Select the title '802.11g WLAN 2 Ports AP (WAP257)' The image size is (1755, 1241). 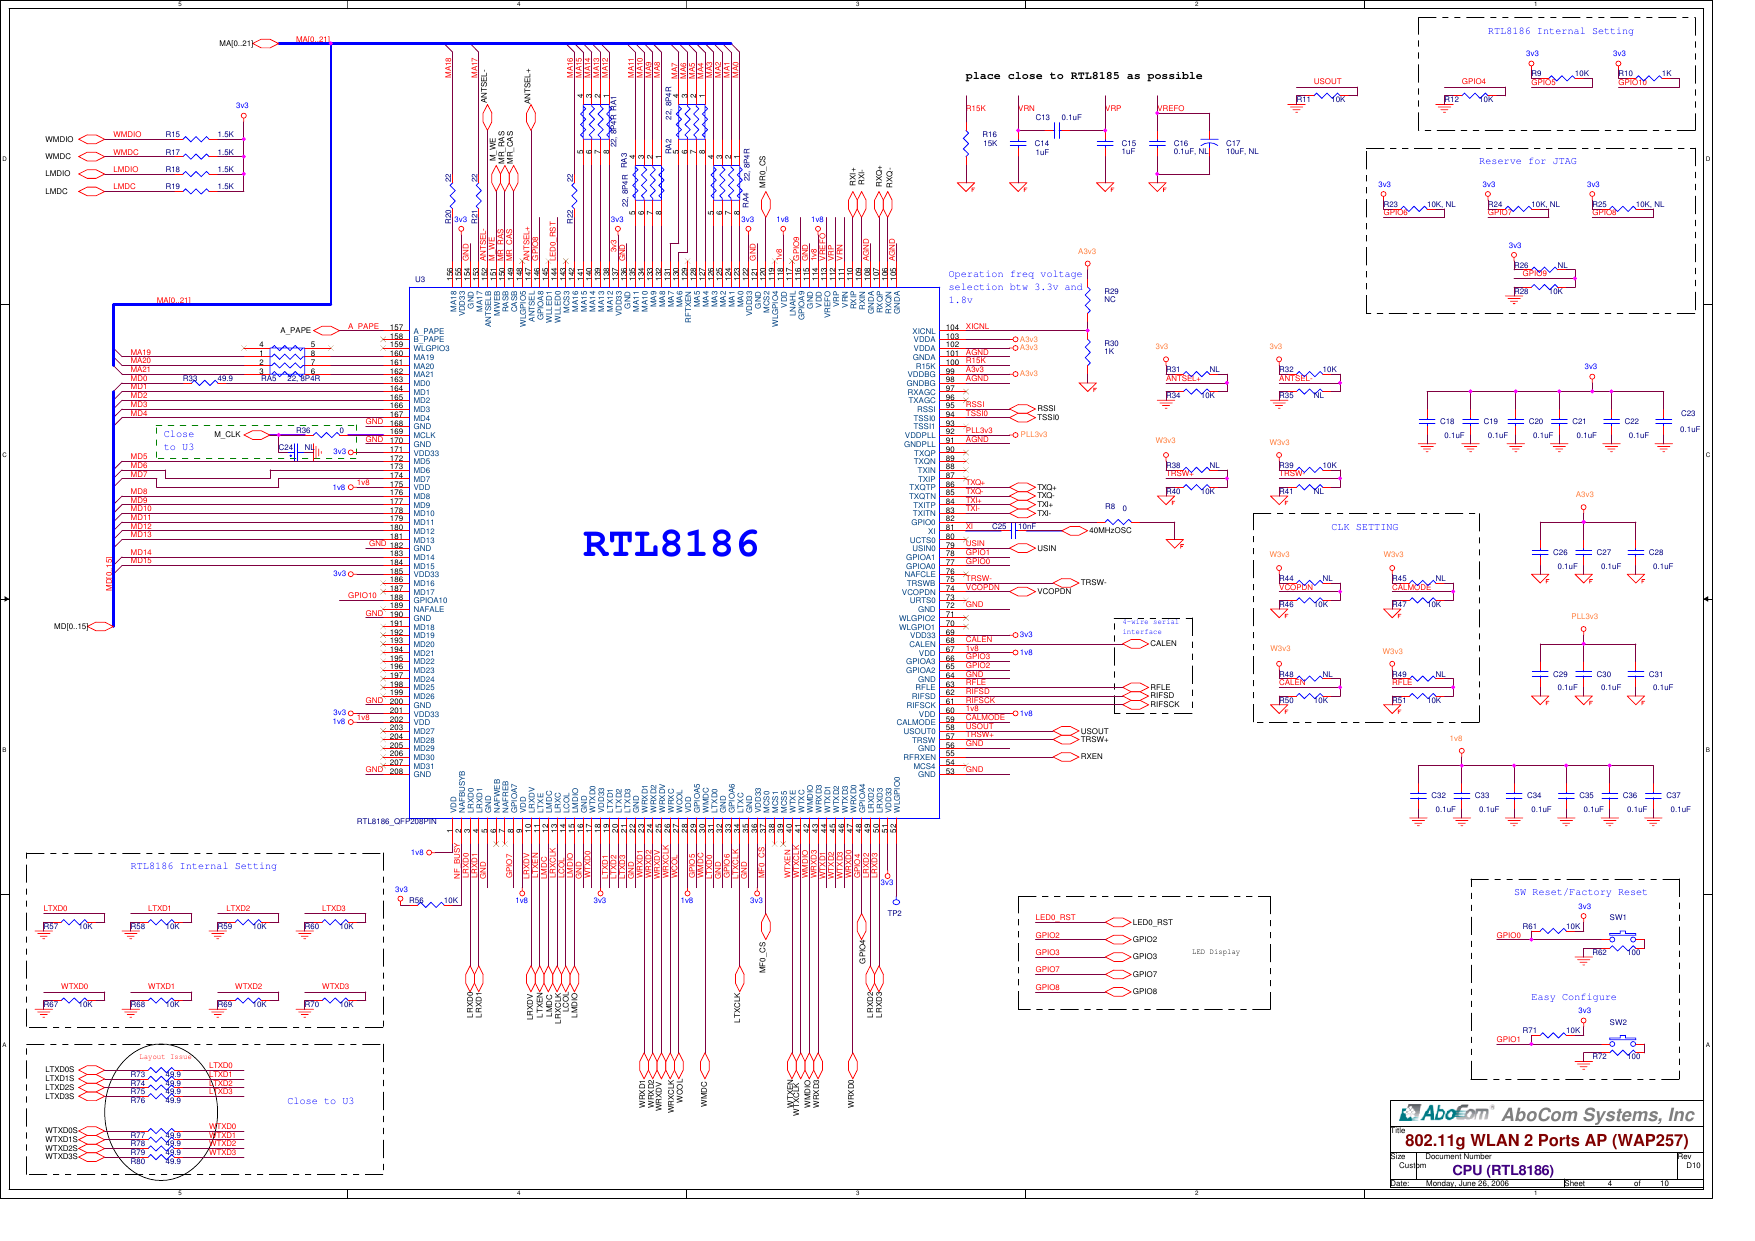1546,1140
